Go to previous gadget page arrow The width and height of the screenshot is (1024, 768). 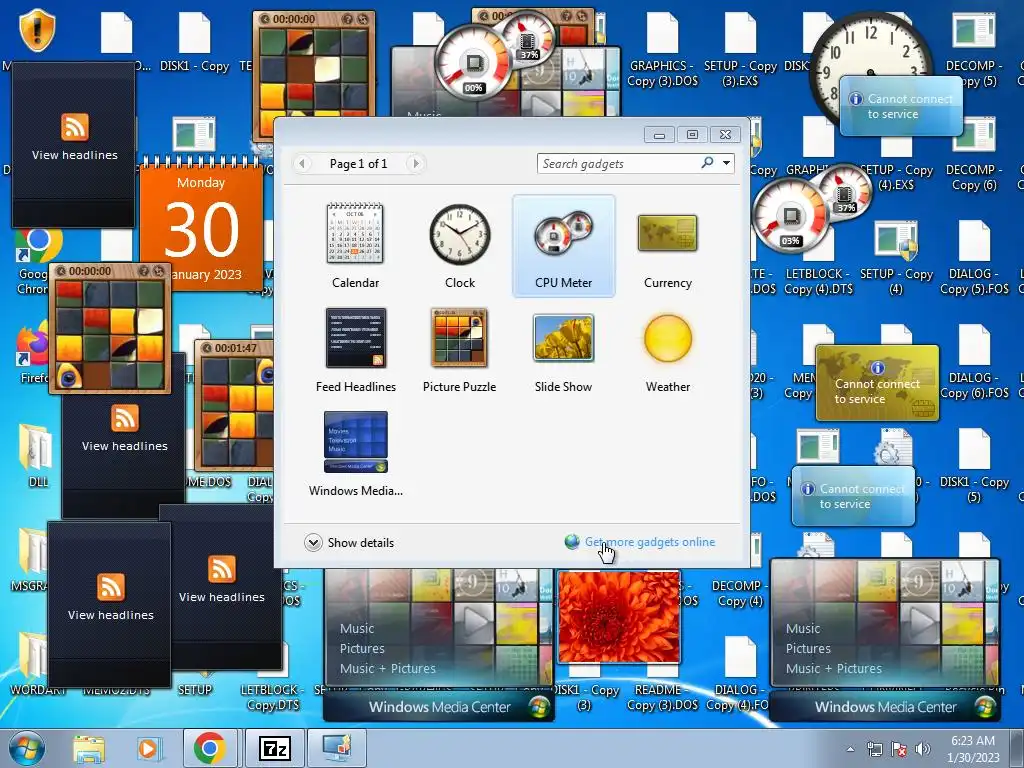coord(302,163)
